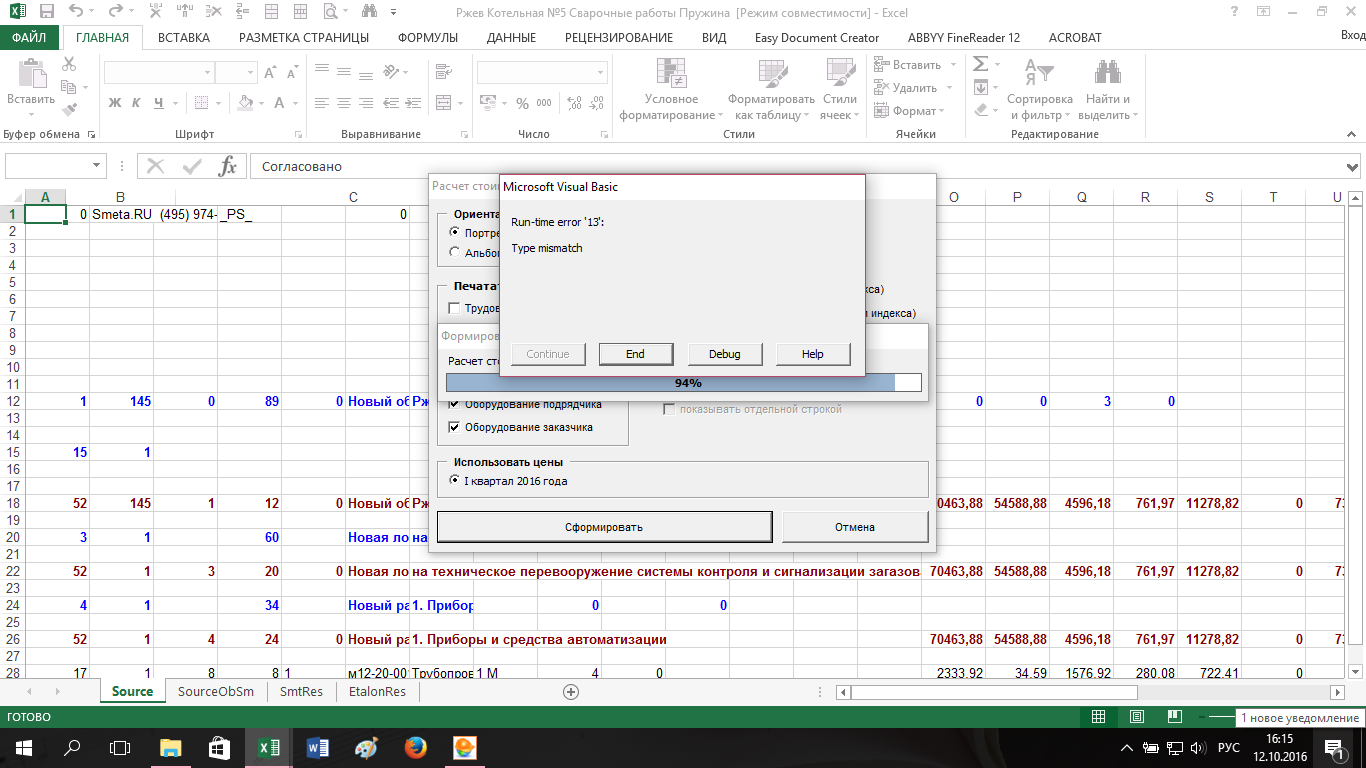Click the Сформировать button

(604, 527)
